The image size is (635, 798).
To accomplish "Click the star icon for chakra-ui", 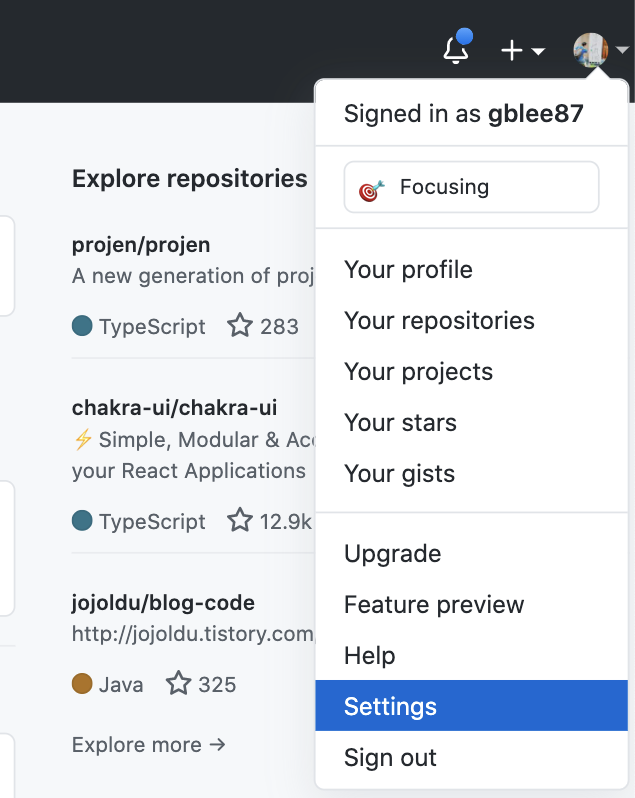I will pos(240,521).
